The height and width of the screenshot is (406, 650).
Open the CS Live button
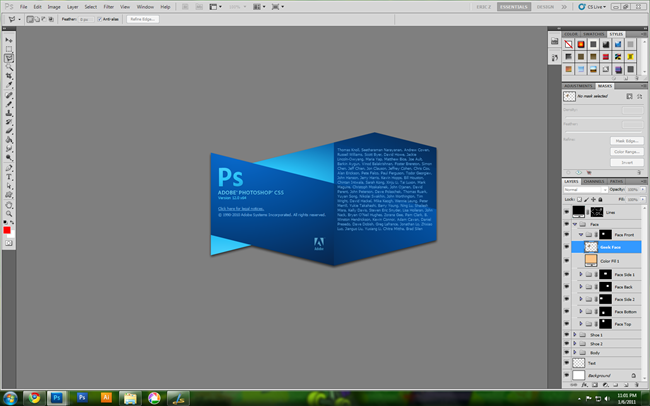pyautogui.click(x=592, y=7)
